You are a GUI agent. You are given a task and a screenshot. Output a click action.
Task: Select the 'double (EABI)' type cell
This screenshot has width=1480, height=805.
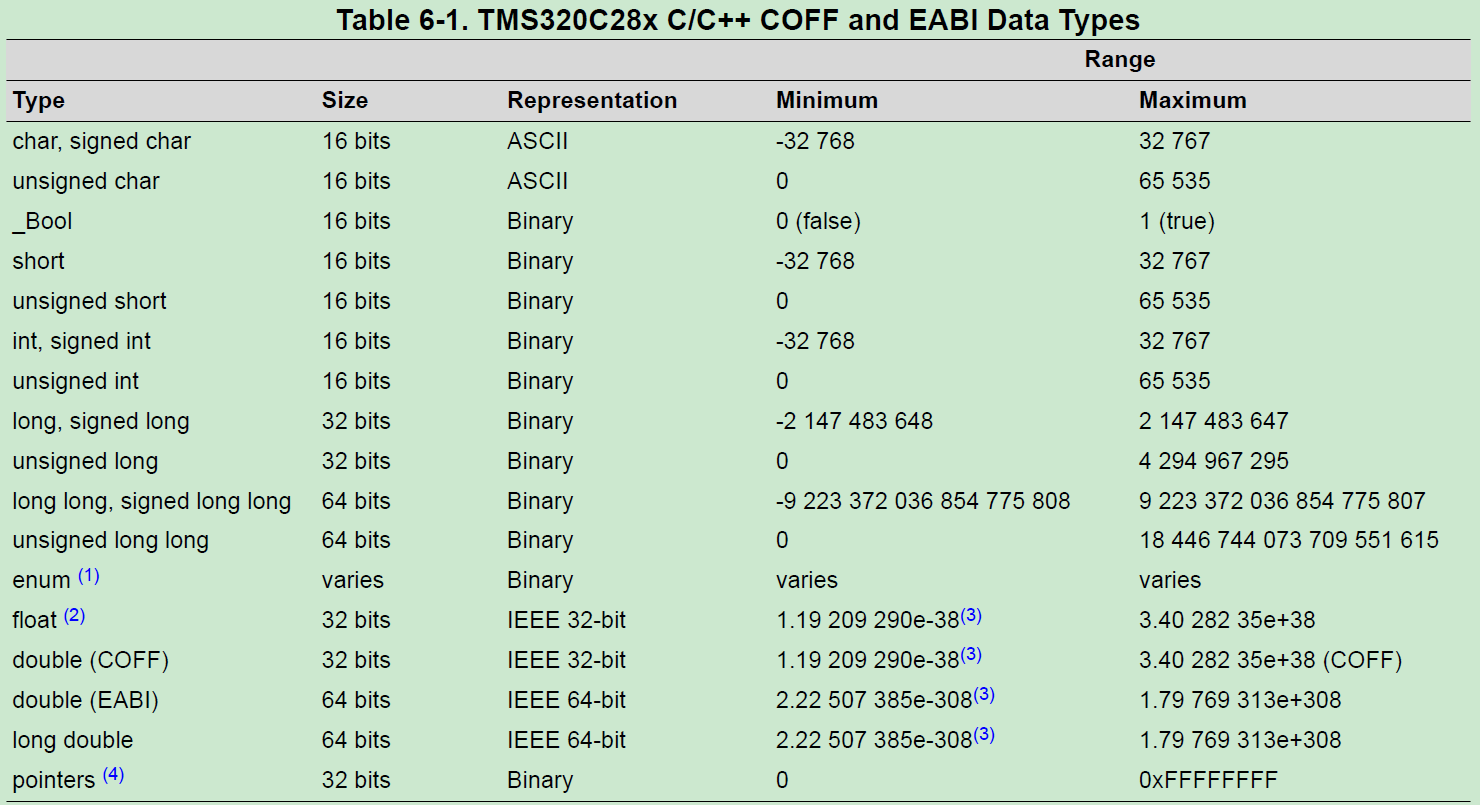point(86,700)
